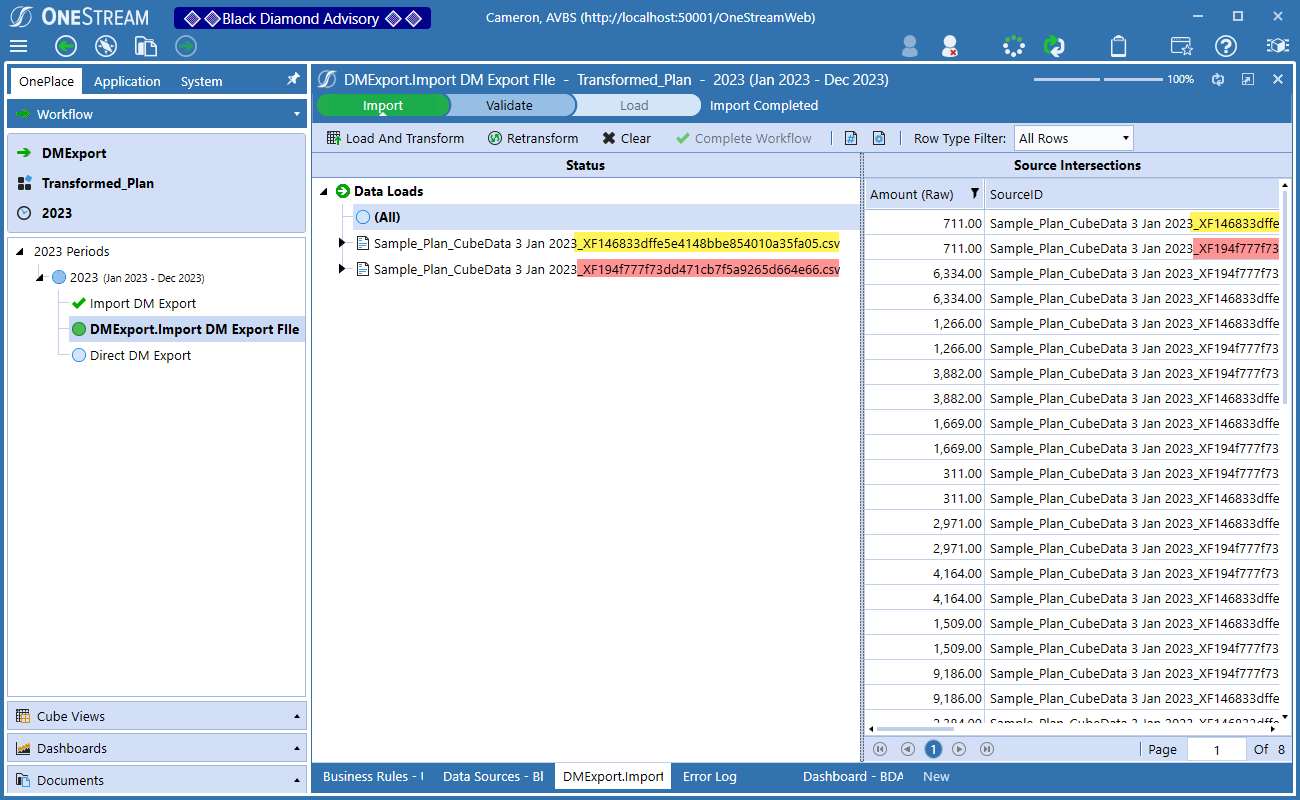This screenshot has height=800, width=1300.
Task: Go to the next results page
Action: click(x=959, y=749)
